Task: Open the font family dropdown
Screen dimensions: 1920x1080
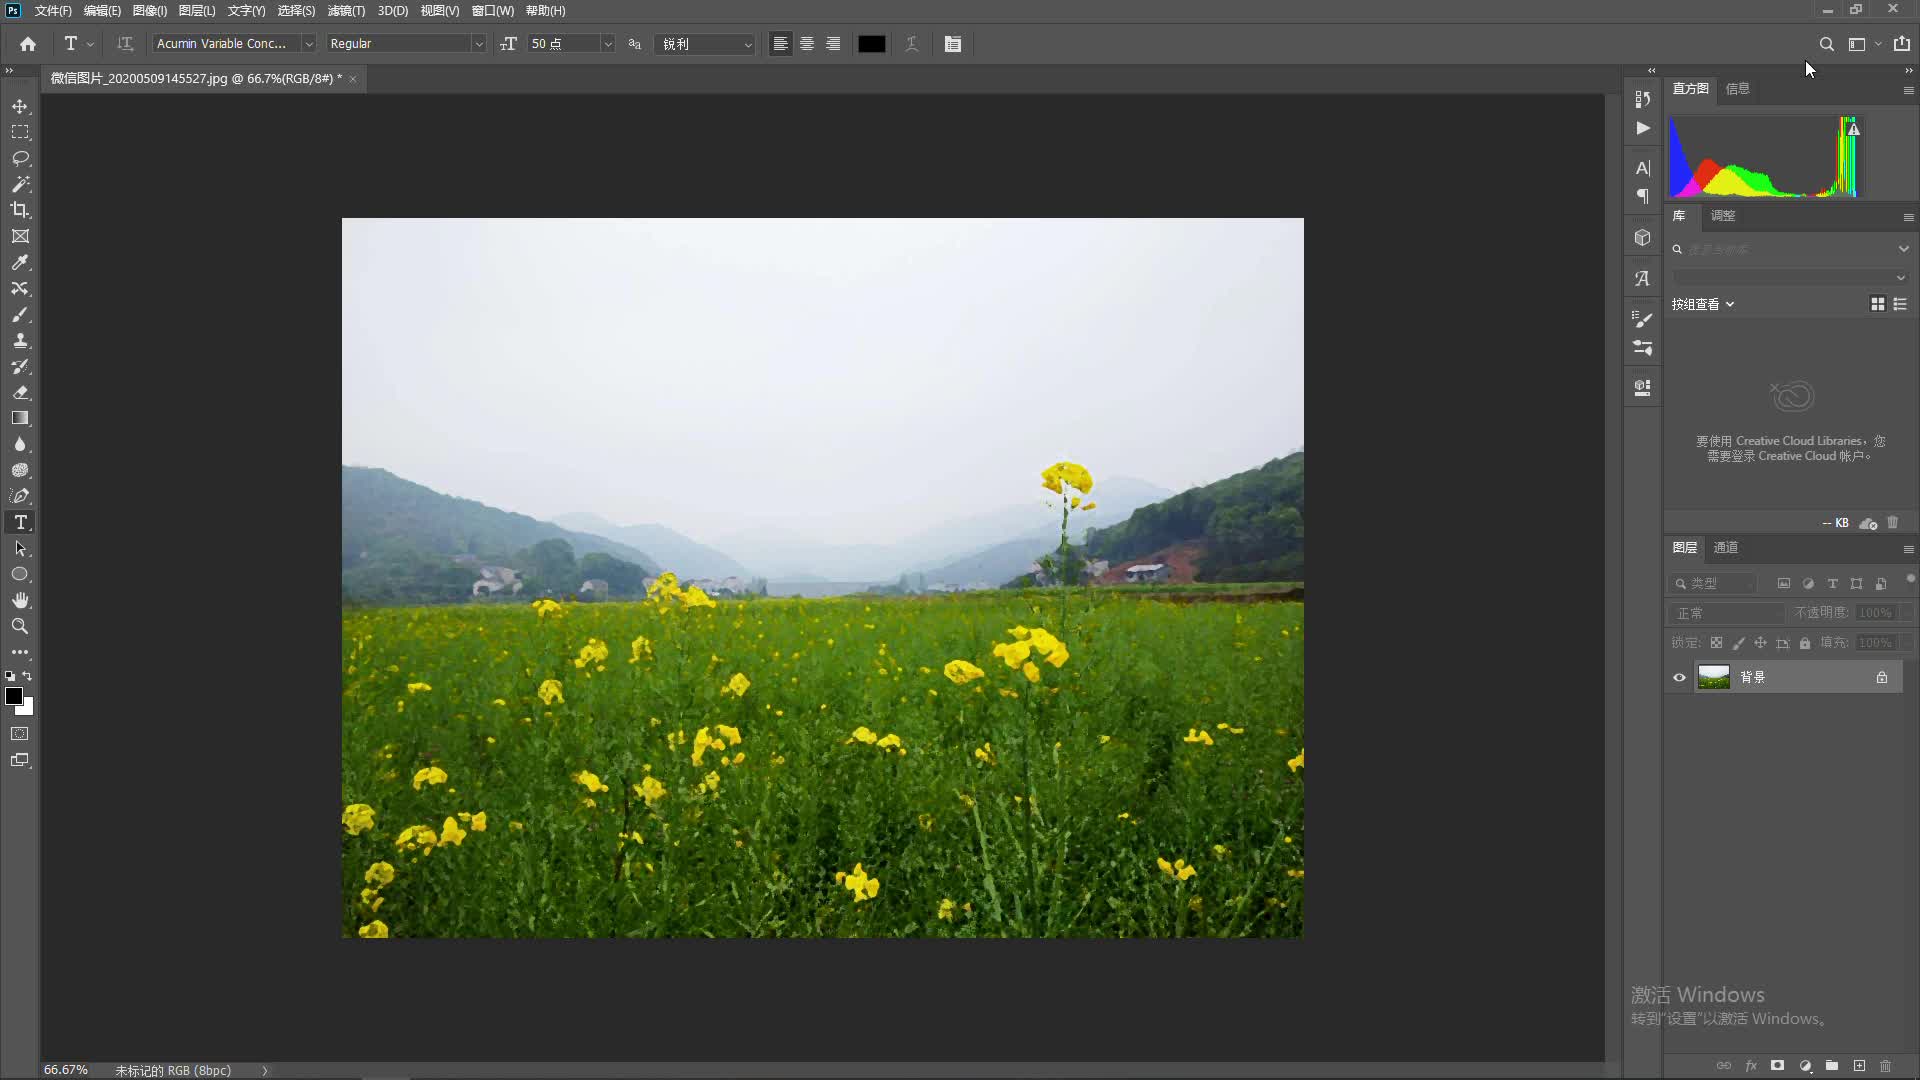Action: 309,44
